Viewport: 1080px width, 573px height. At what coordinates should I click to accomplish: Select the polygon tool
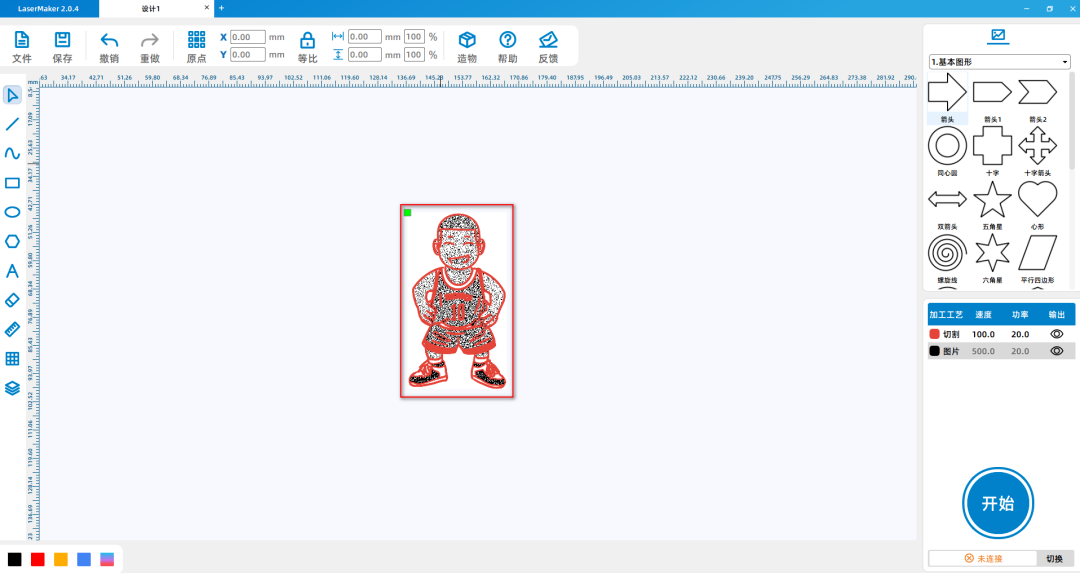pyautogui.click(x=12, y=241)
